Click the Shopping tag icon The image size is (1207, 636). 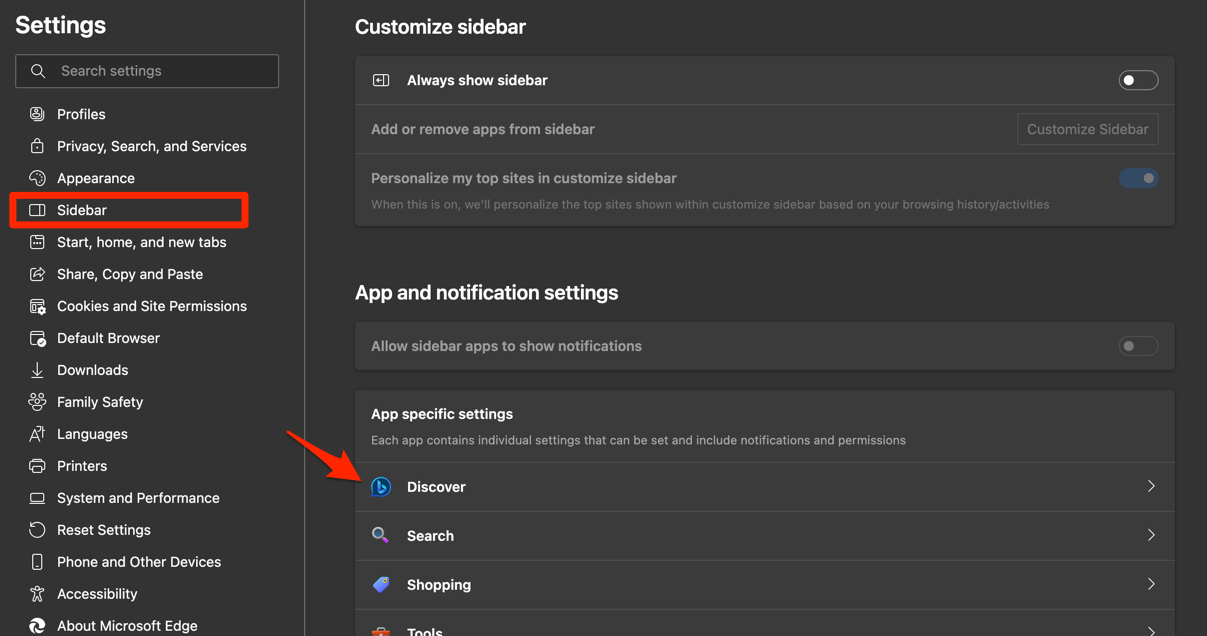pyautogui.click(x=381, y=585)
